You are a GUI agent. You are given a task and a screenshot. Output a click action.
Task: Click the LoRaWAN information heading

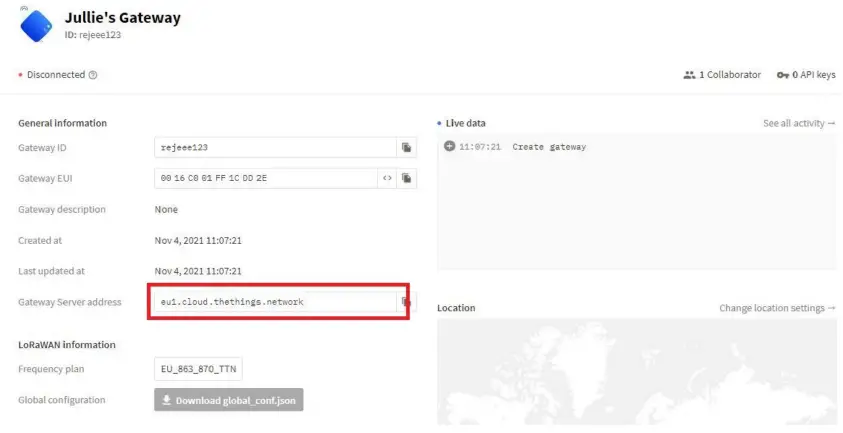[x=67, y=345]
